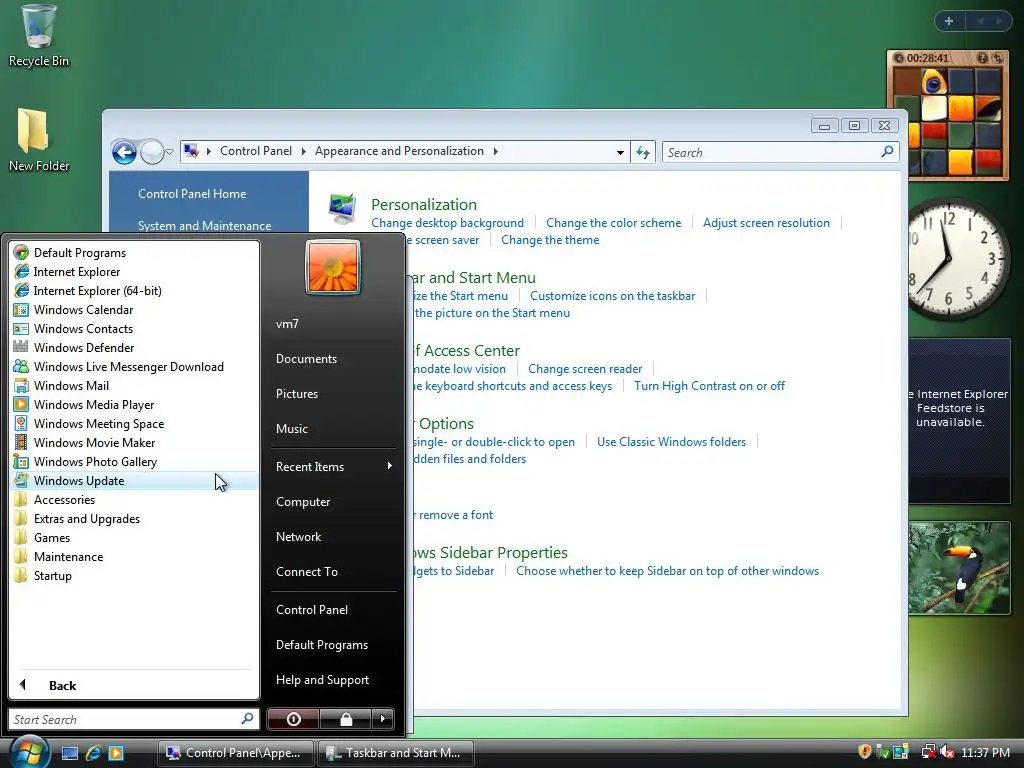Click the Personalization category icon
The height and width of the screenshot is (768, 1024).
pos(342,209)
